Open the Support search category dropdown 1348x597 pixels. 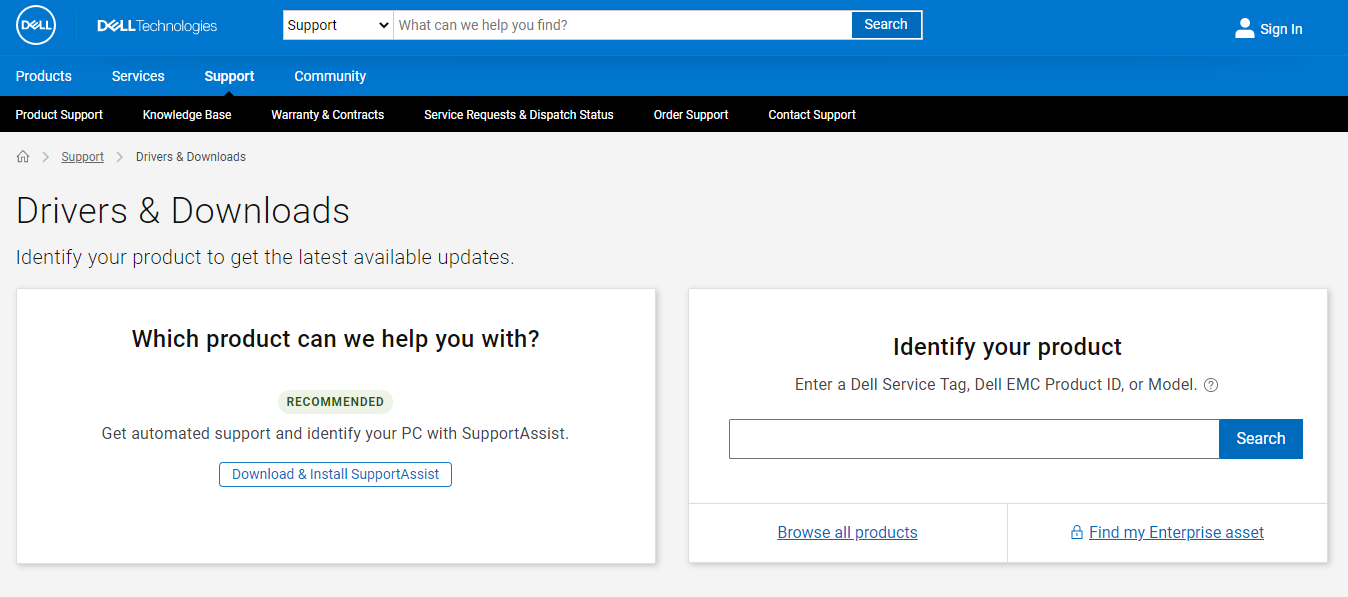(338, 25)
